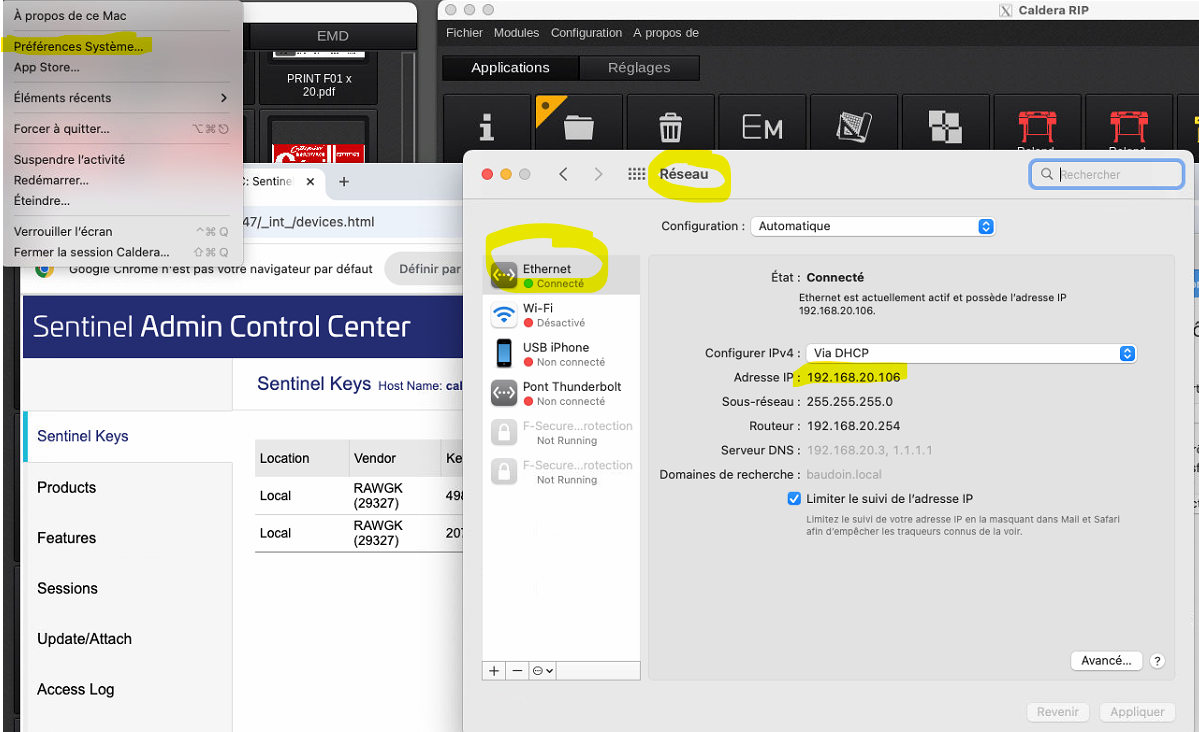This screenshot has height=732, width=1199.
Task: Open the 'Configurer IPv4' Via DHCP dropdown
Action: point(971,353)
